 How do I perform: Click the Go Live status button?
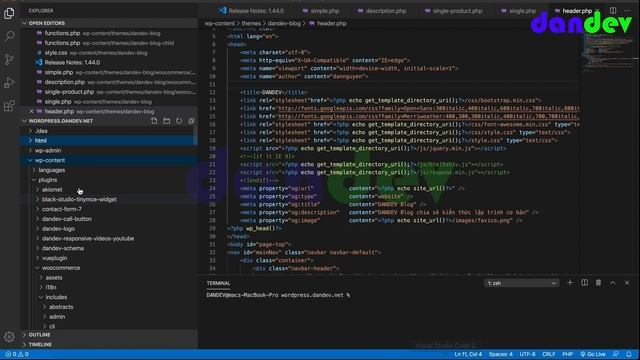(593, 354)
